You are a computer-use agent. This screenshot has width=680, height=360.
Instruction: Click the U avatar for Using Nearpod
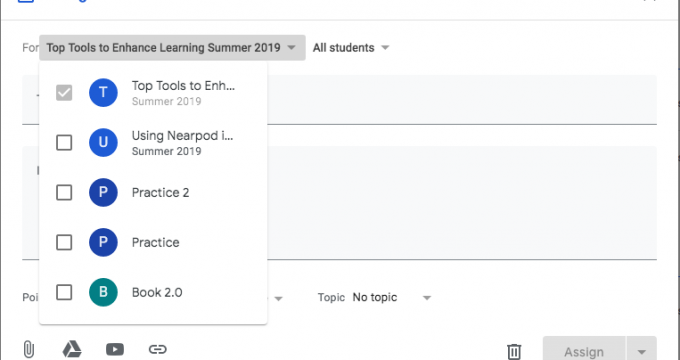pos(103,142)
